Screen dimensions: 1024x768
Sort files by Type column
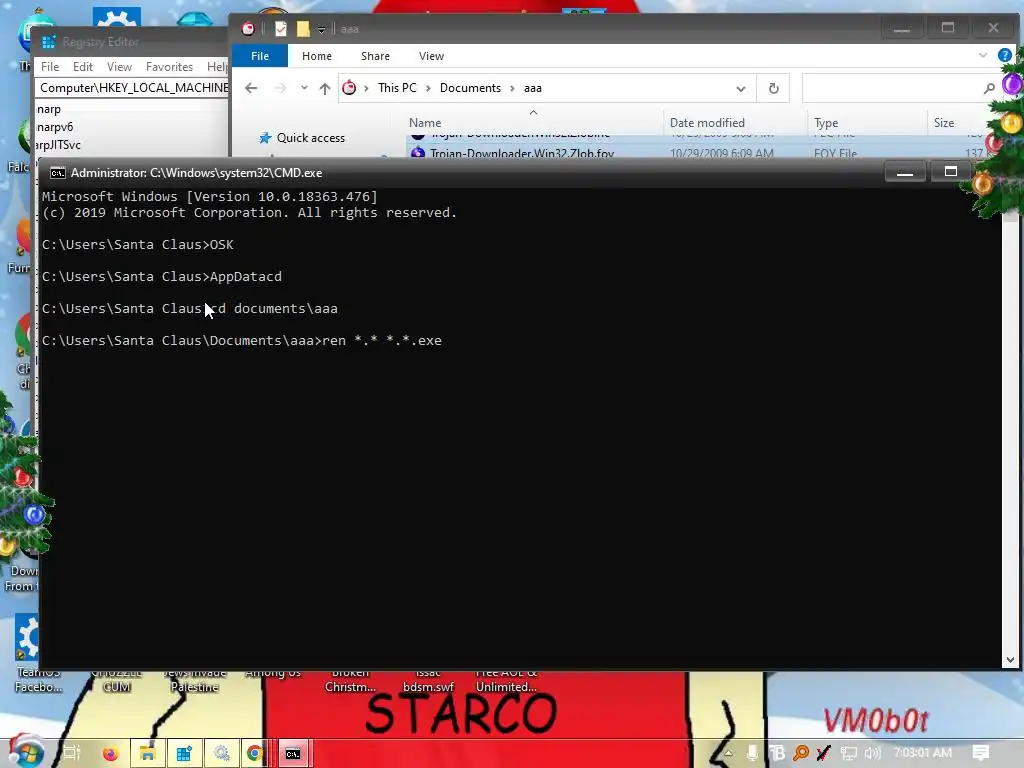(826, 123)
